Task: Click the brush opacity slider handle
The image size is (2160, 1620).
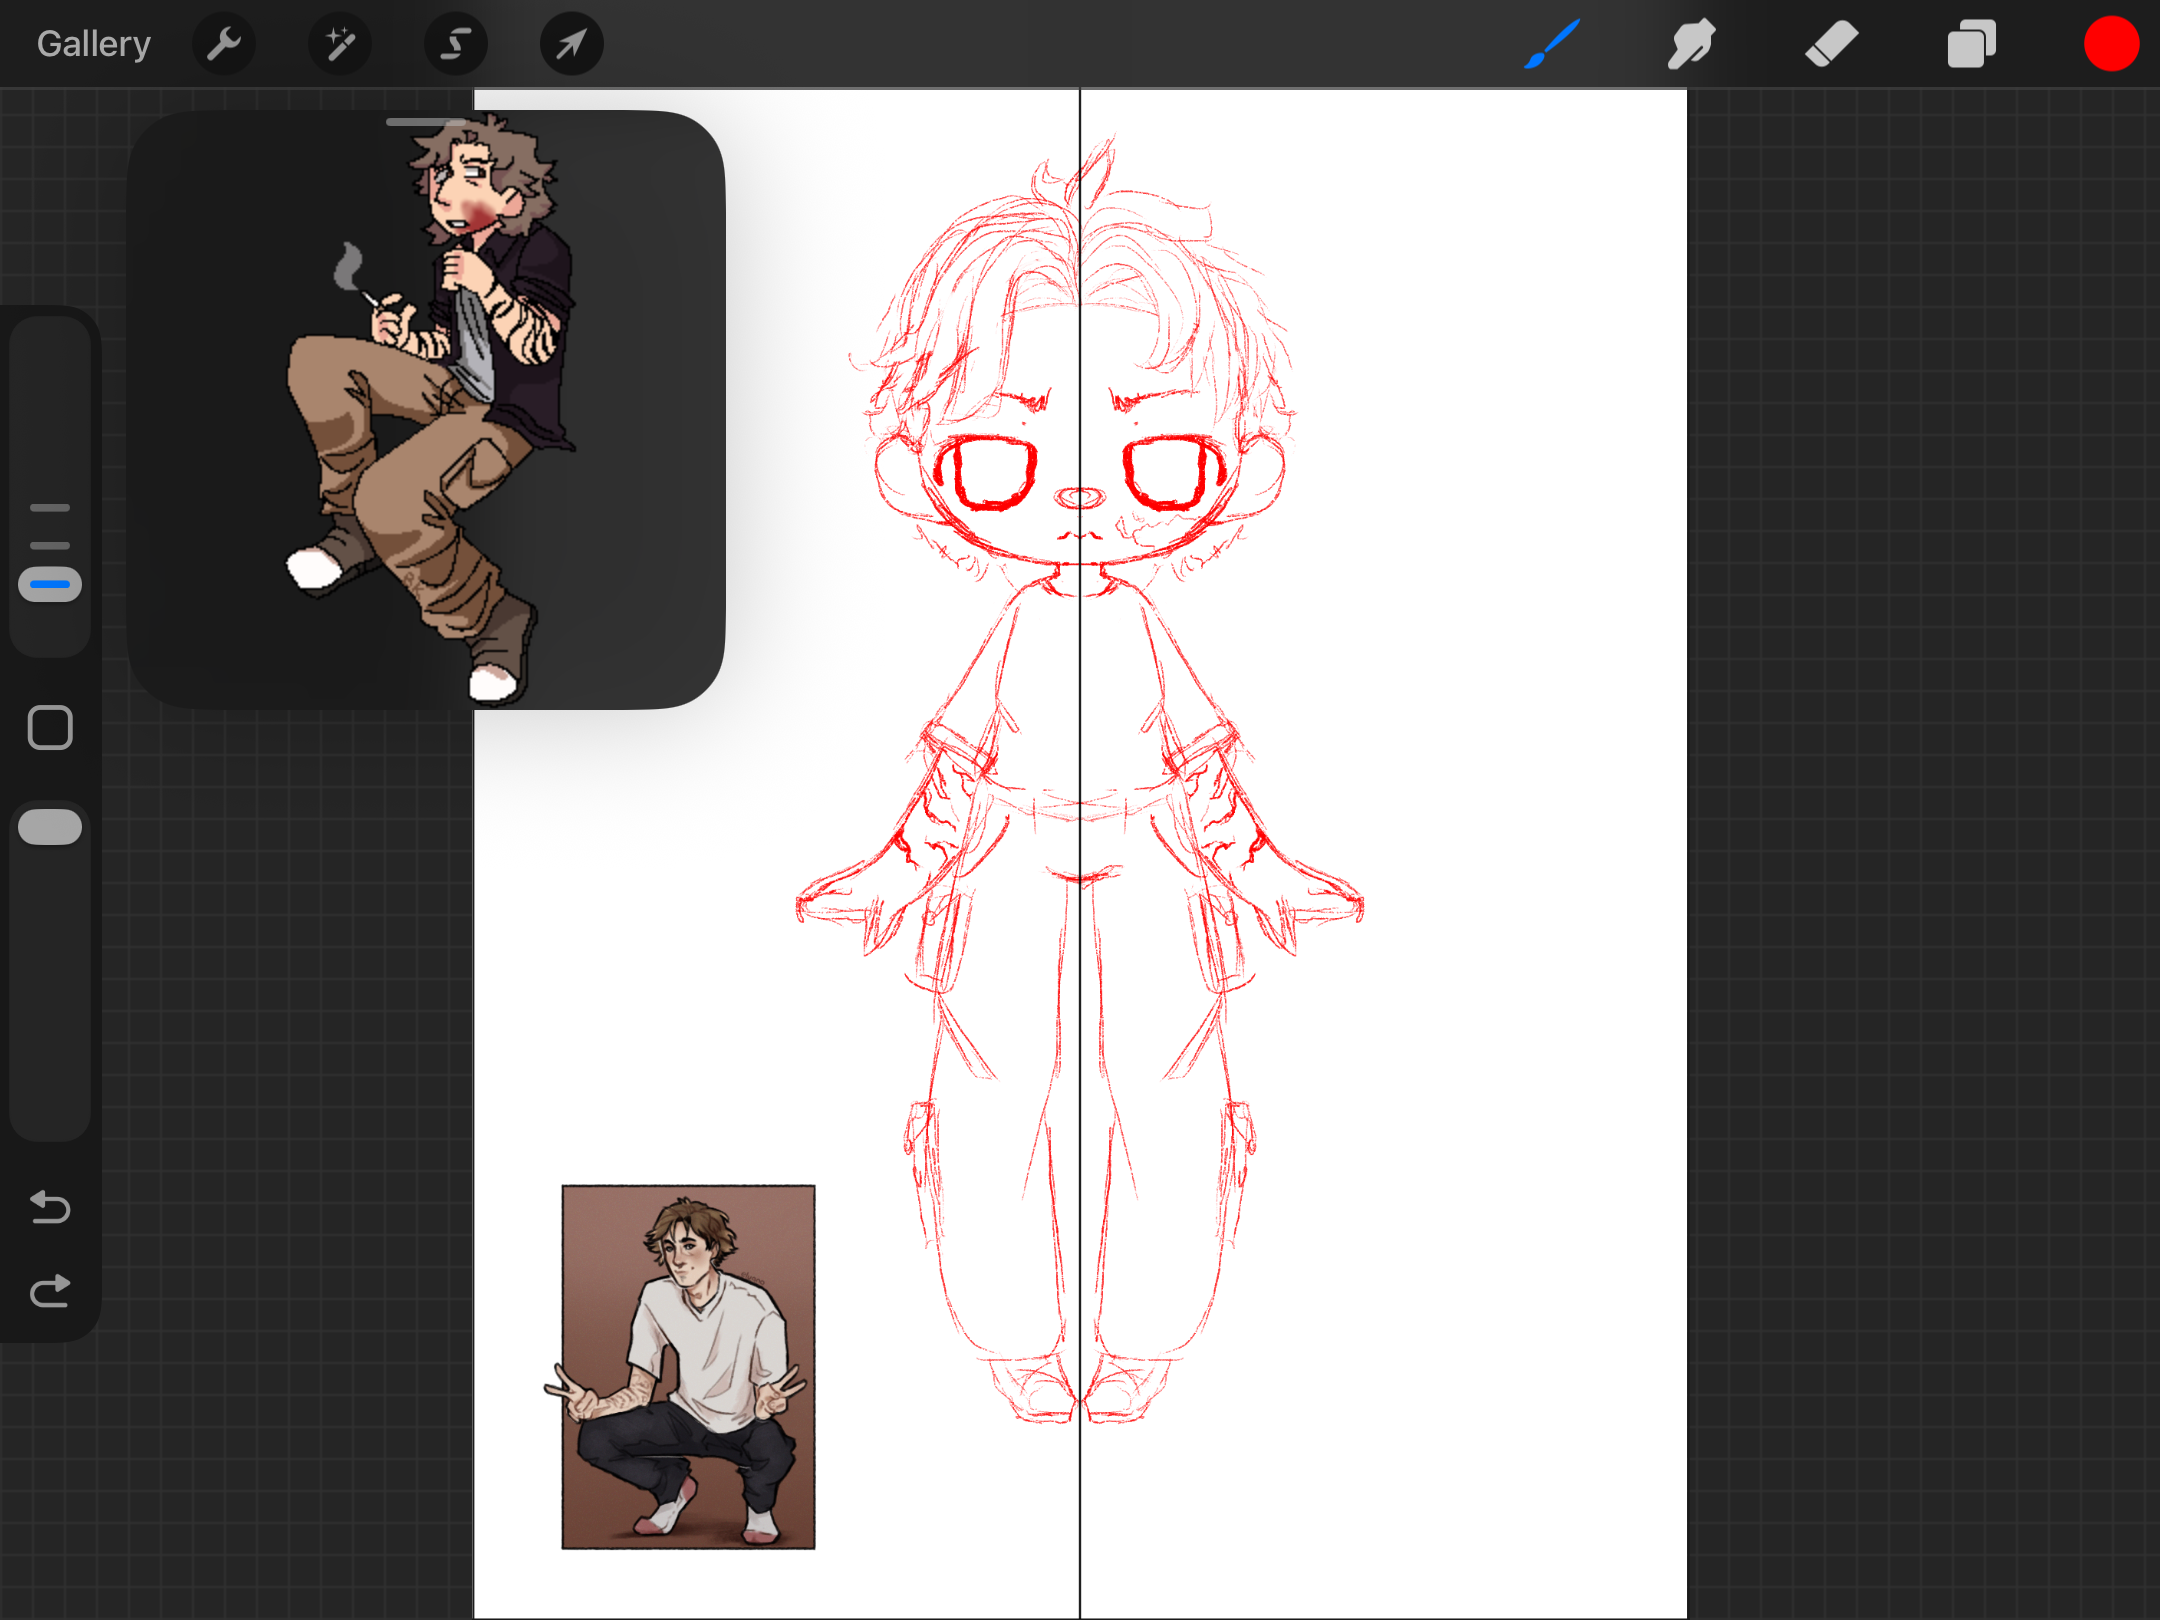Action: [50, 827]
